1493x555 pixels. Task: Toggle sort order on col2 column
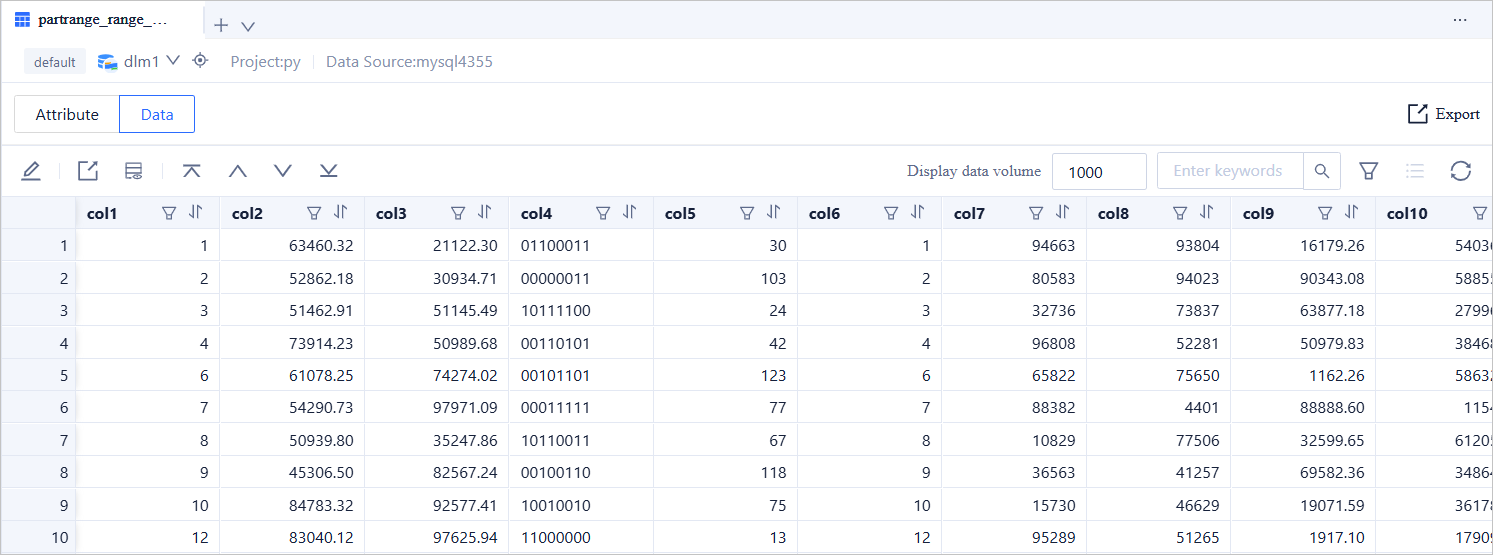[341, 213]
